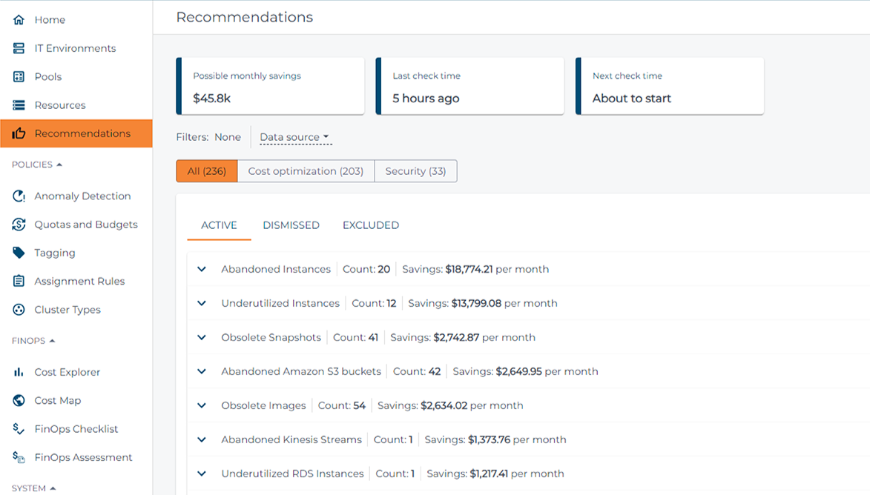The width and height of the screenshot is (870, 495).
Task: Open the Cost Map globe icon
Action: (18, 401)
